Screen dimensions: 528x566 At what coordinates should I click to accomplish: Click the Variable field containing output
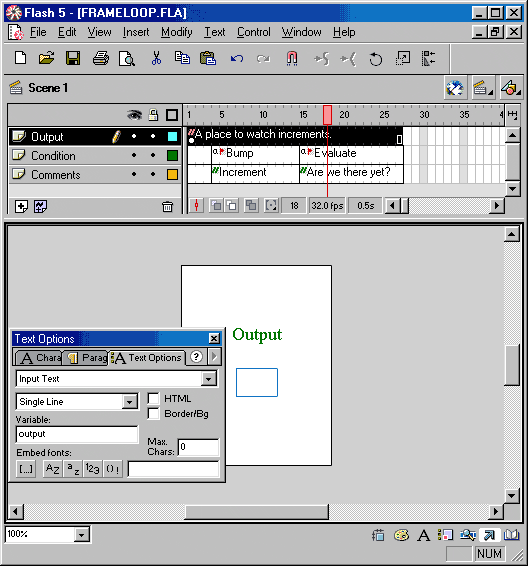77,434
